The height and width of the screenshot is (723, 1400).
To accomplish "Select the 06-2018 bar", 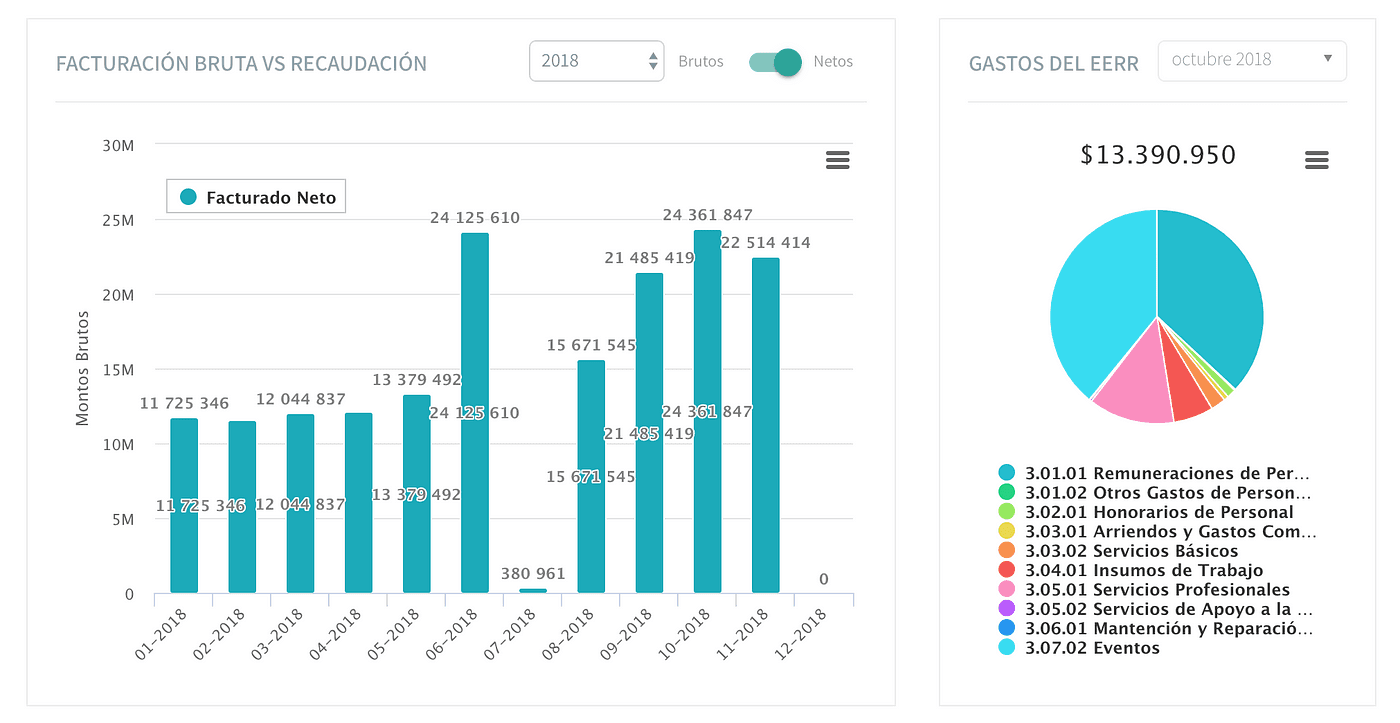I will click(475, 413).
